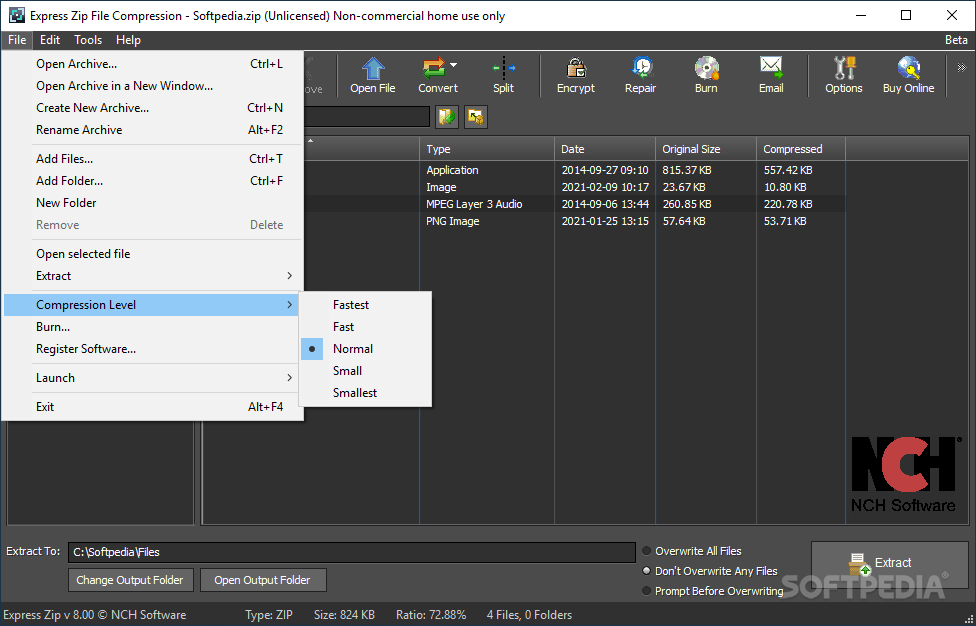Sort by Compressed column header
Viewport: 976px width, 626px height.
[x=801, y=149]
